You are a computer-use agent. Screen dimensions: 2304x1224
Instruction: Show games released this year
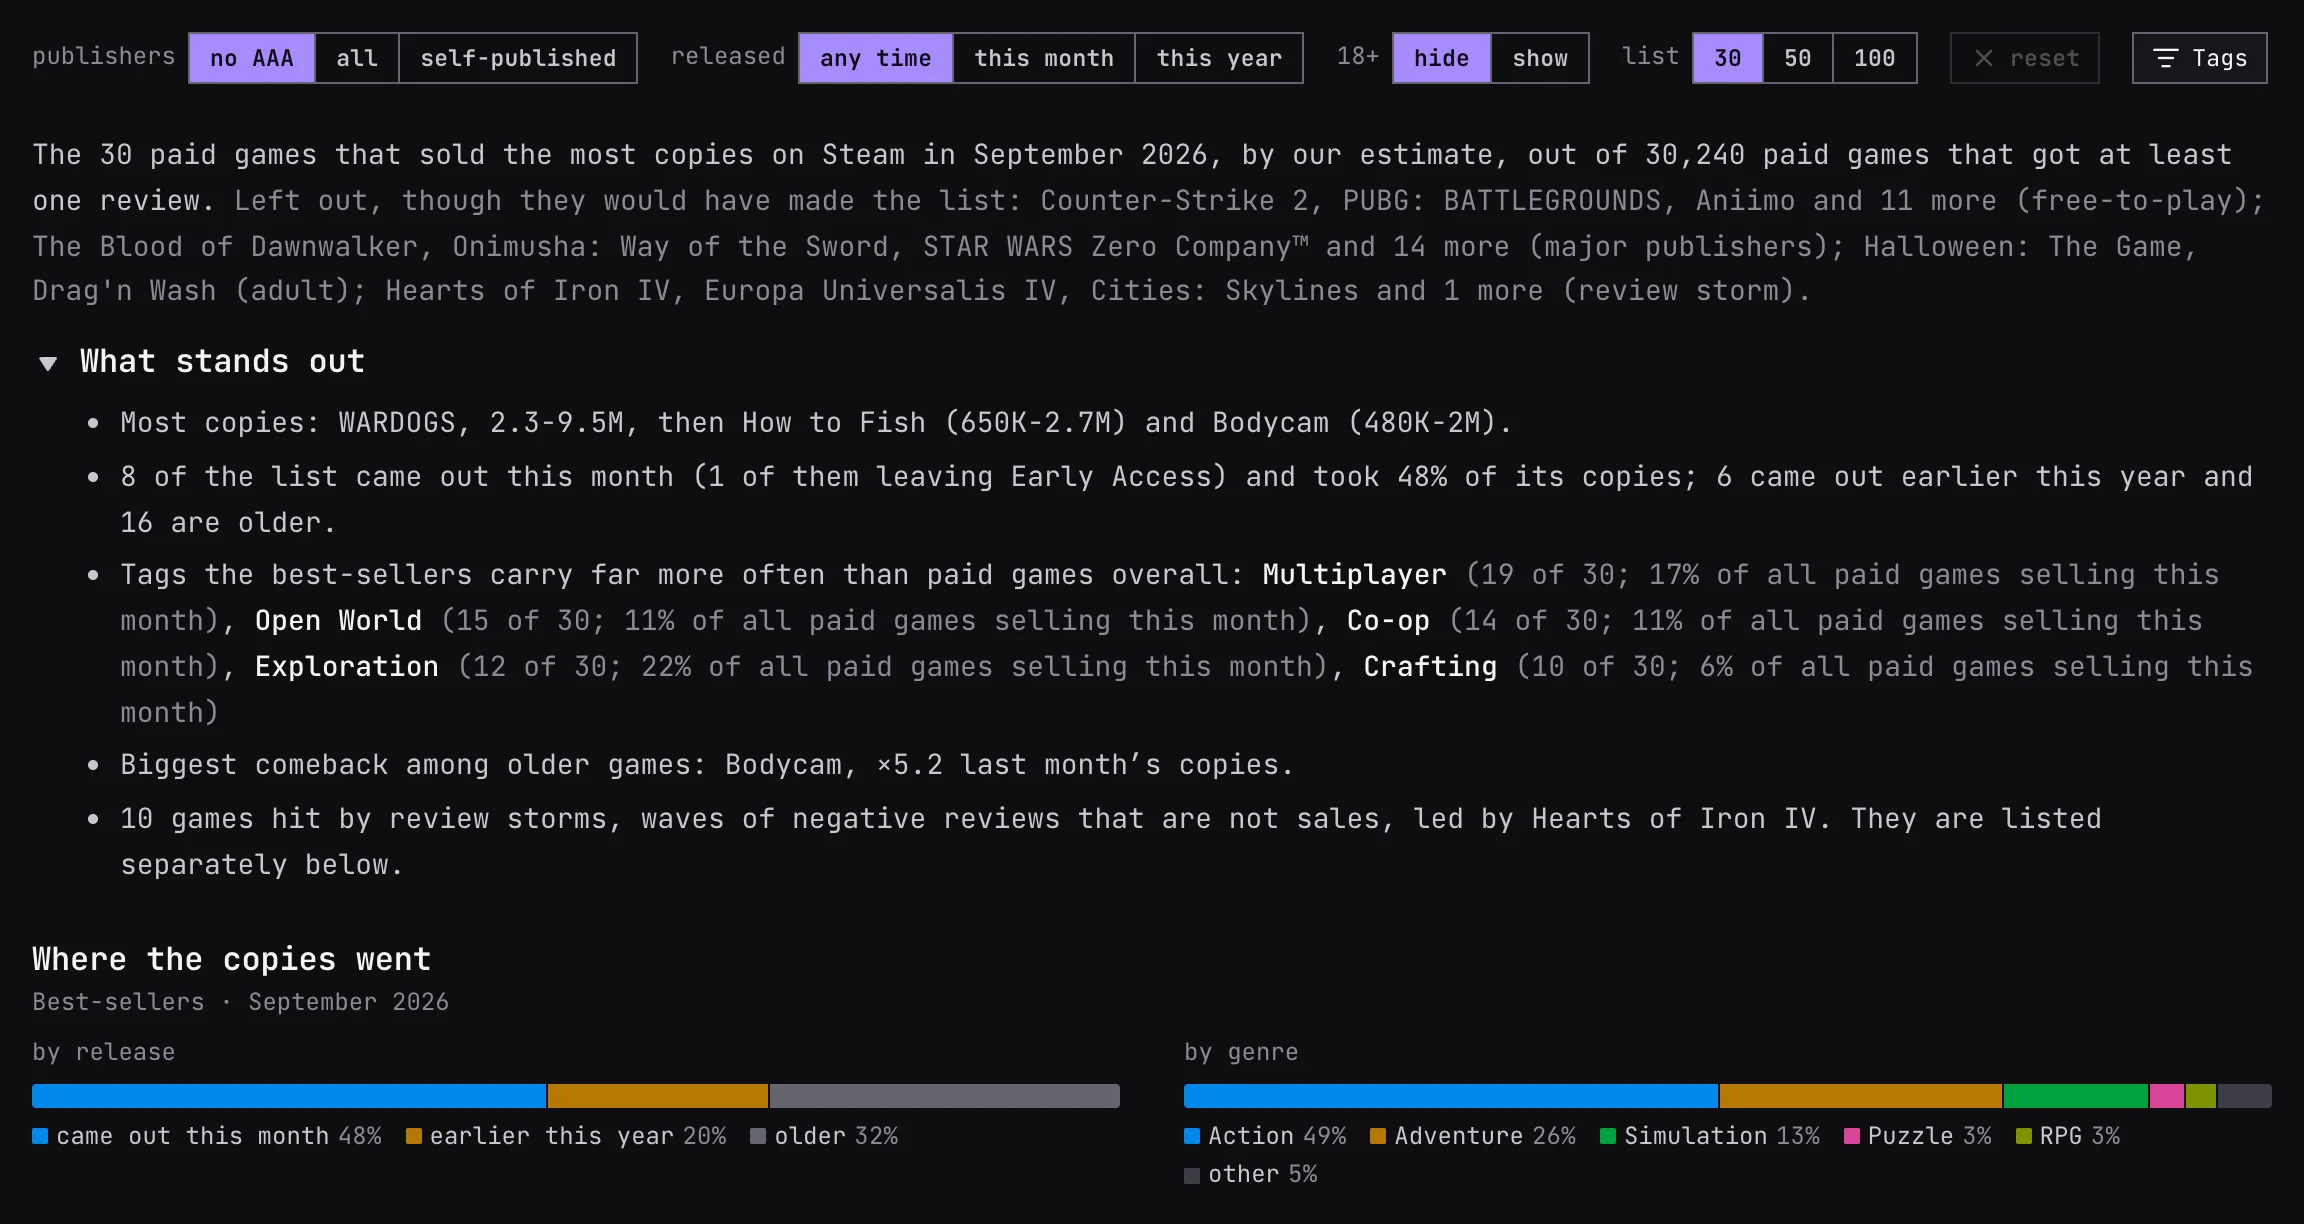[1219, 58]
